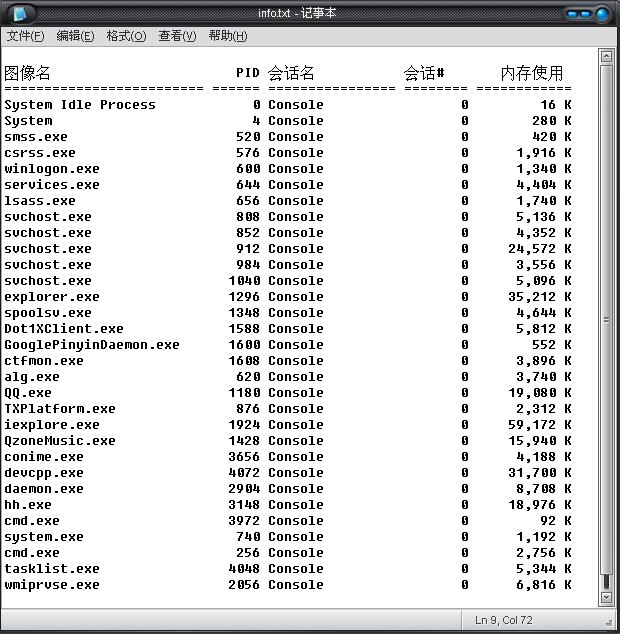The image size is (620, 634).
Task: Click the PID value 912
Action: [x=248, y=249]
